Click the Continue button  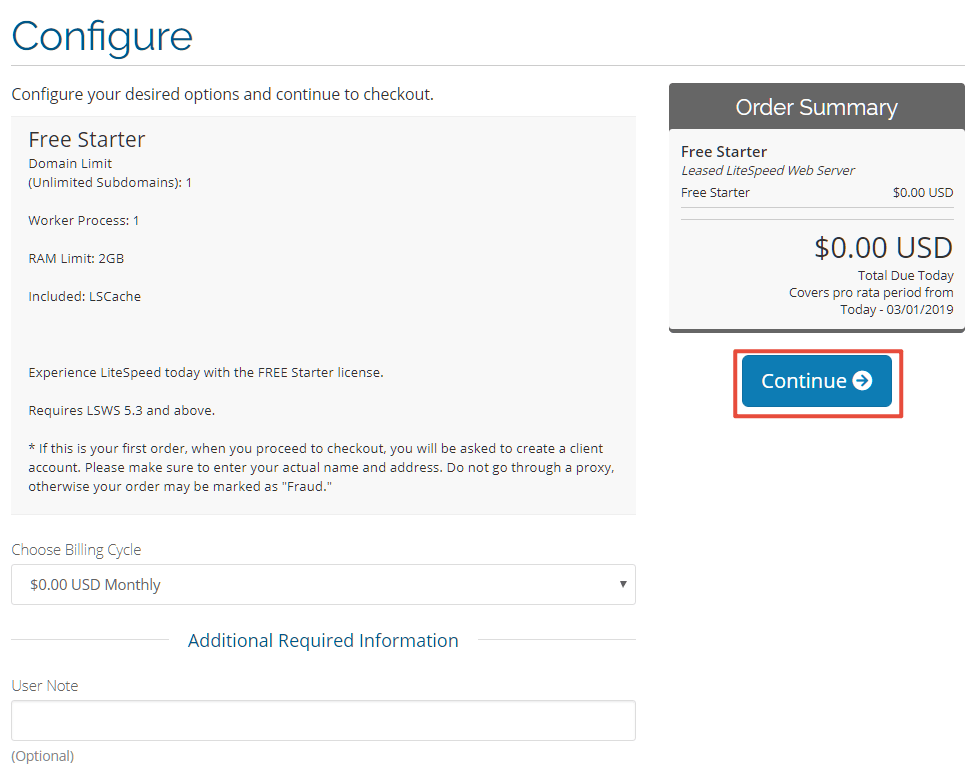pyautogui.click(x=817, y=381)
